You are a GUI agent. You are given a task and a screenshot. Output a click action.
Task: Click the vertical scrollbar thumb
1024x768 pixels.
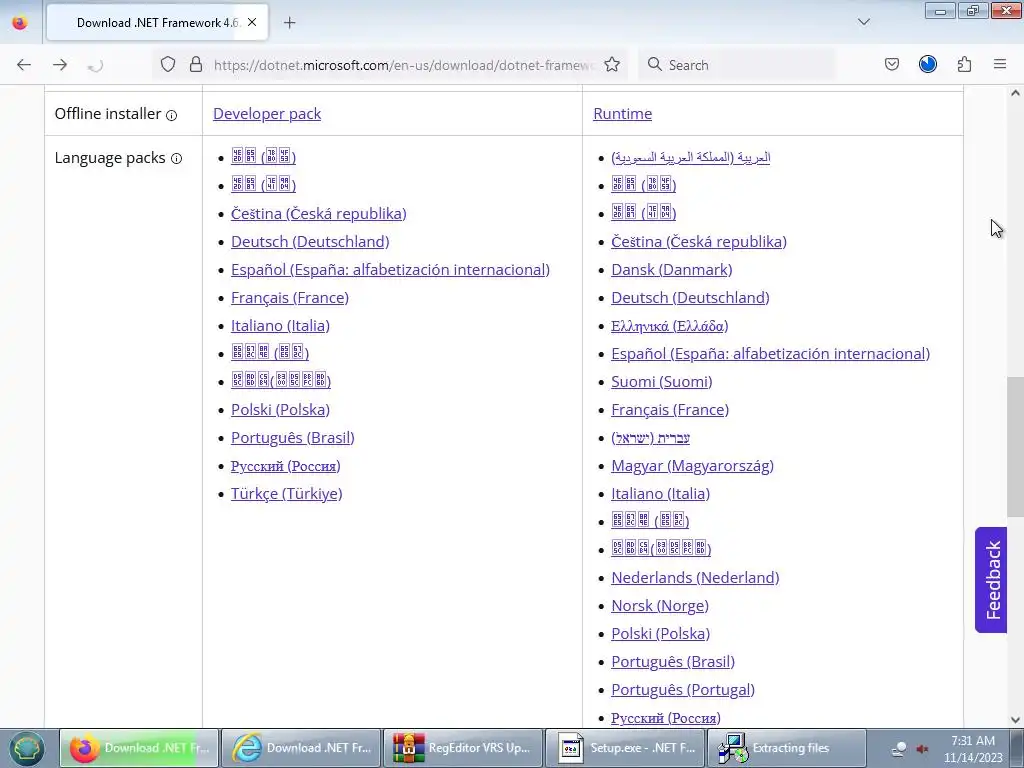1015,447
